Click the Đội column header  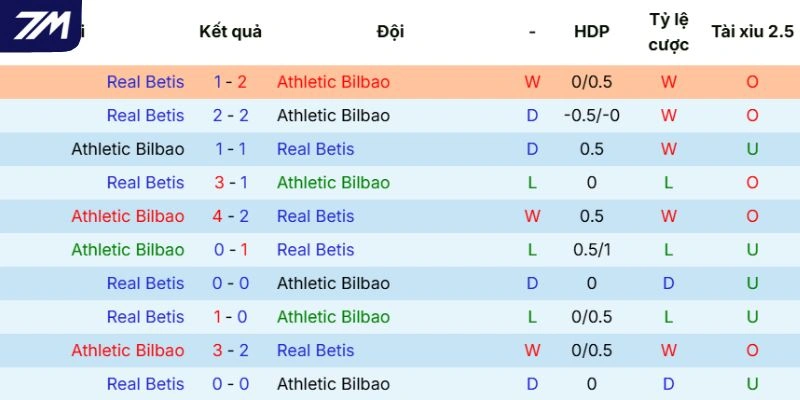(390, 31)
